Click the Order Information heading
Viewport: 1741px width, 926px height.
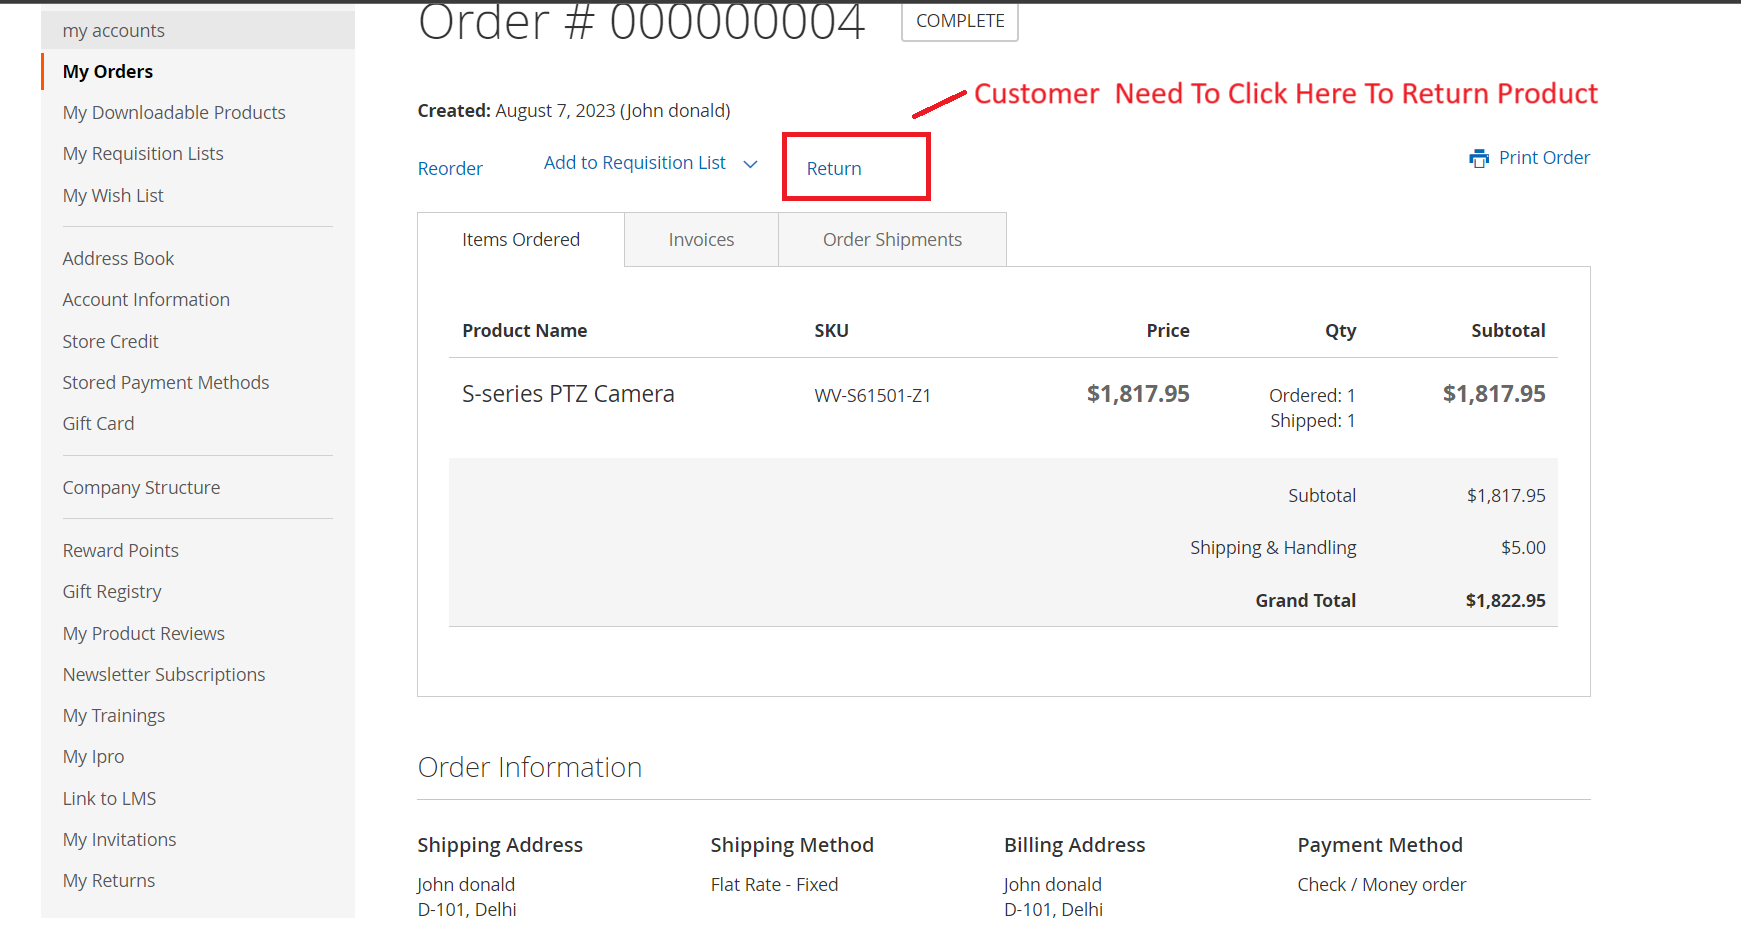529,768
